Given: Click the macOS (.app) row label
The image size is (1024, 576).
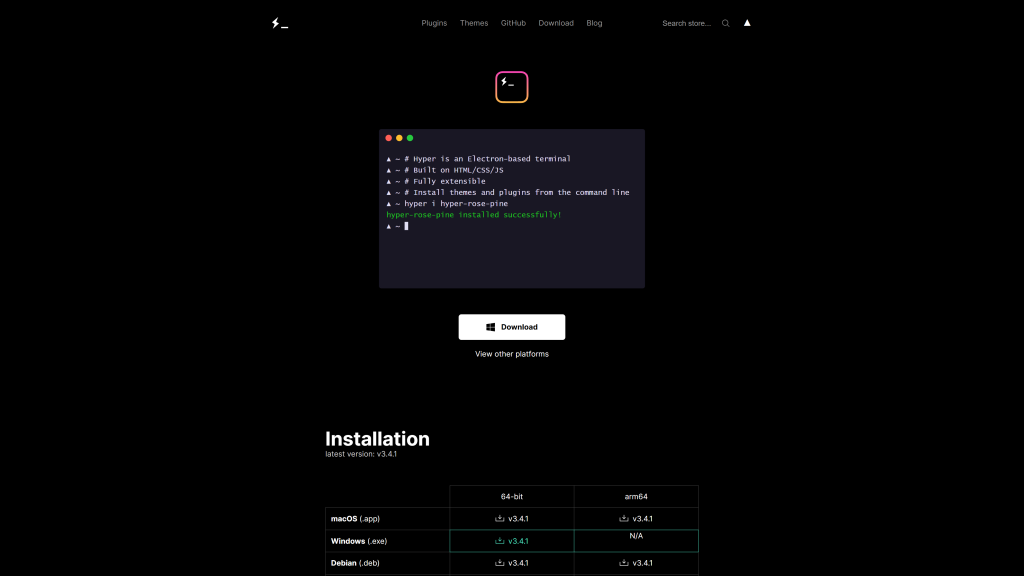Looking at the screenshot, I should 355,519.
